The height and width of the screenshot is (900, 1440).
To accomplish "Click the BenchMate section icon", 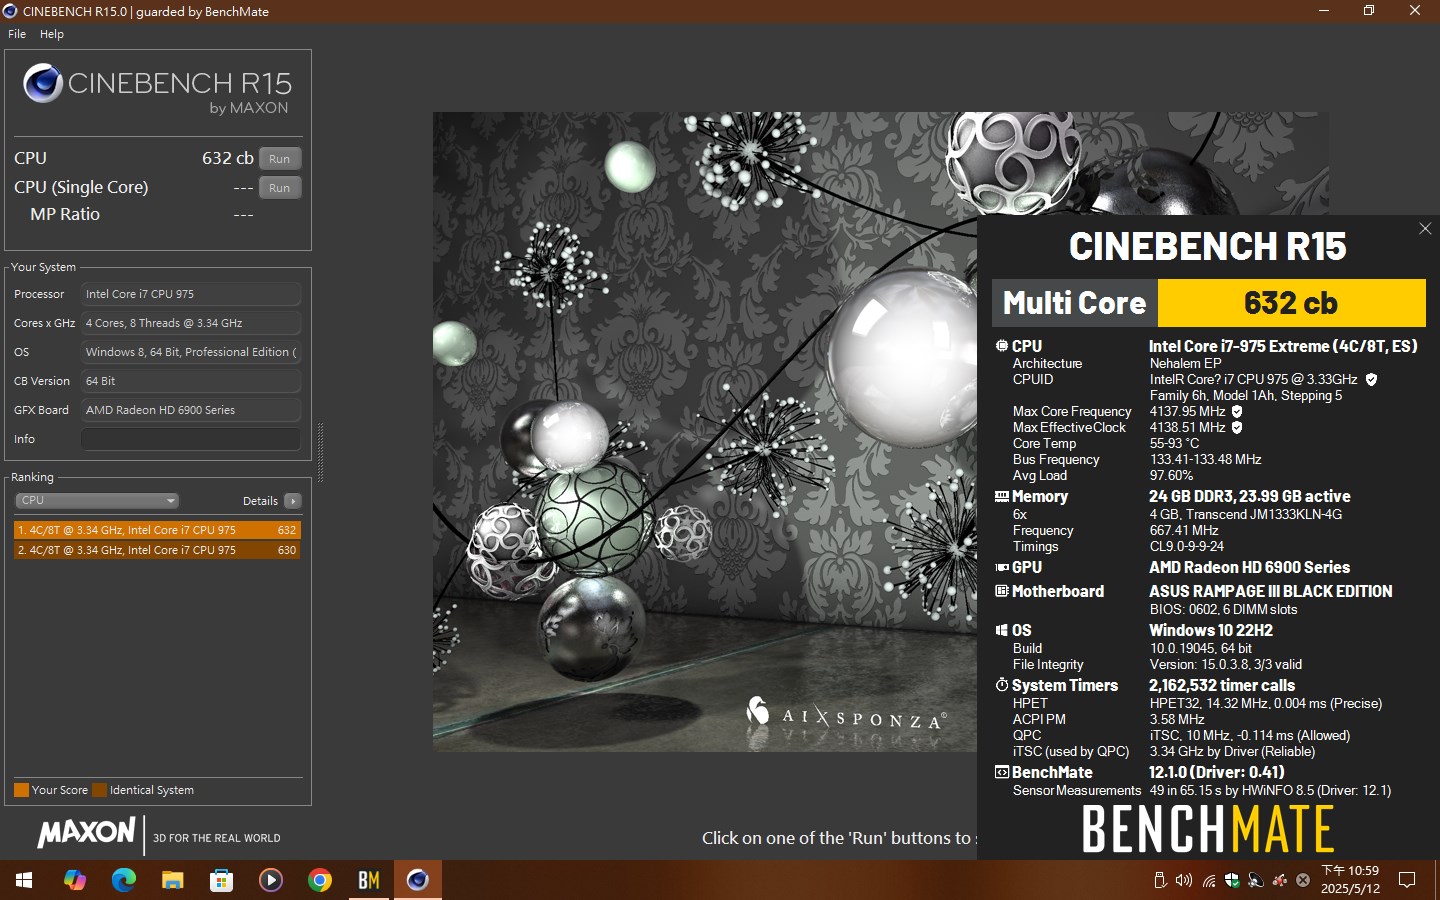I will (x=1002, y=772).
